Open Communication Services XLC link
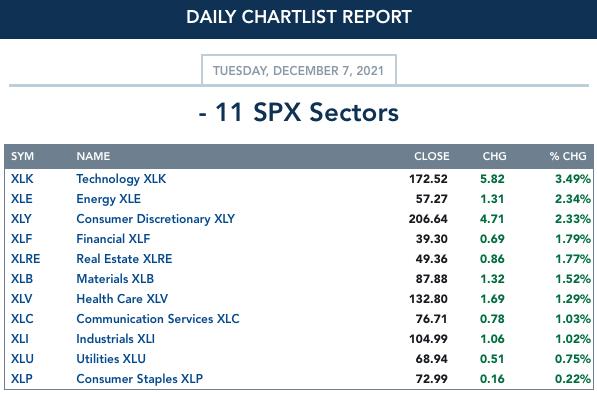This screenshot has height=394, width=597. pos(158,319)
